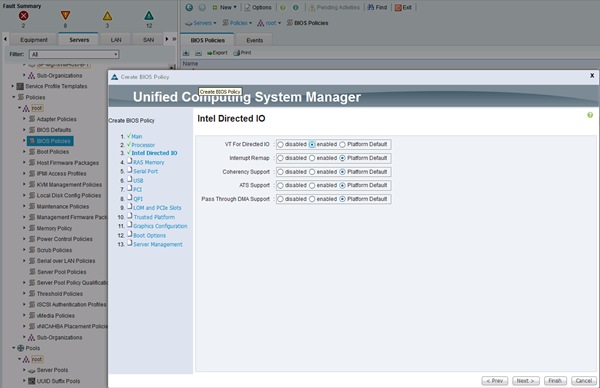
Task: Click the Cancel button in wizard
Action: click(x=584, y=381)
